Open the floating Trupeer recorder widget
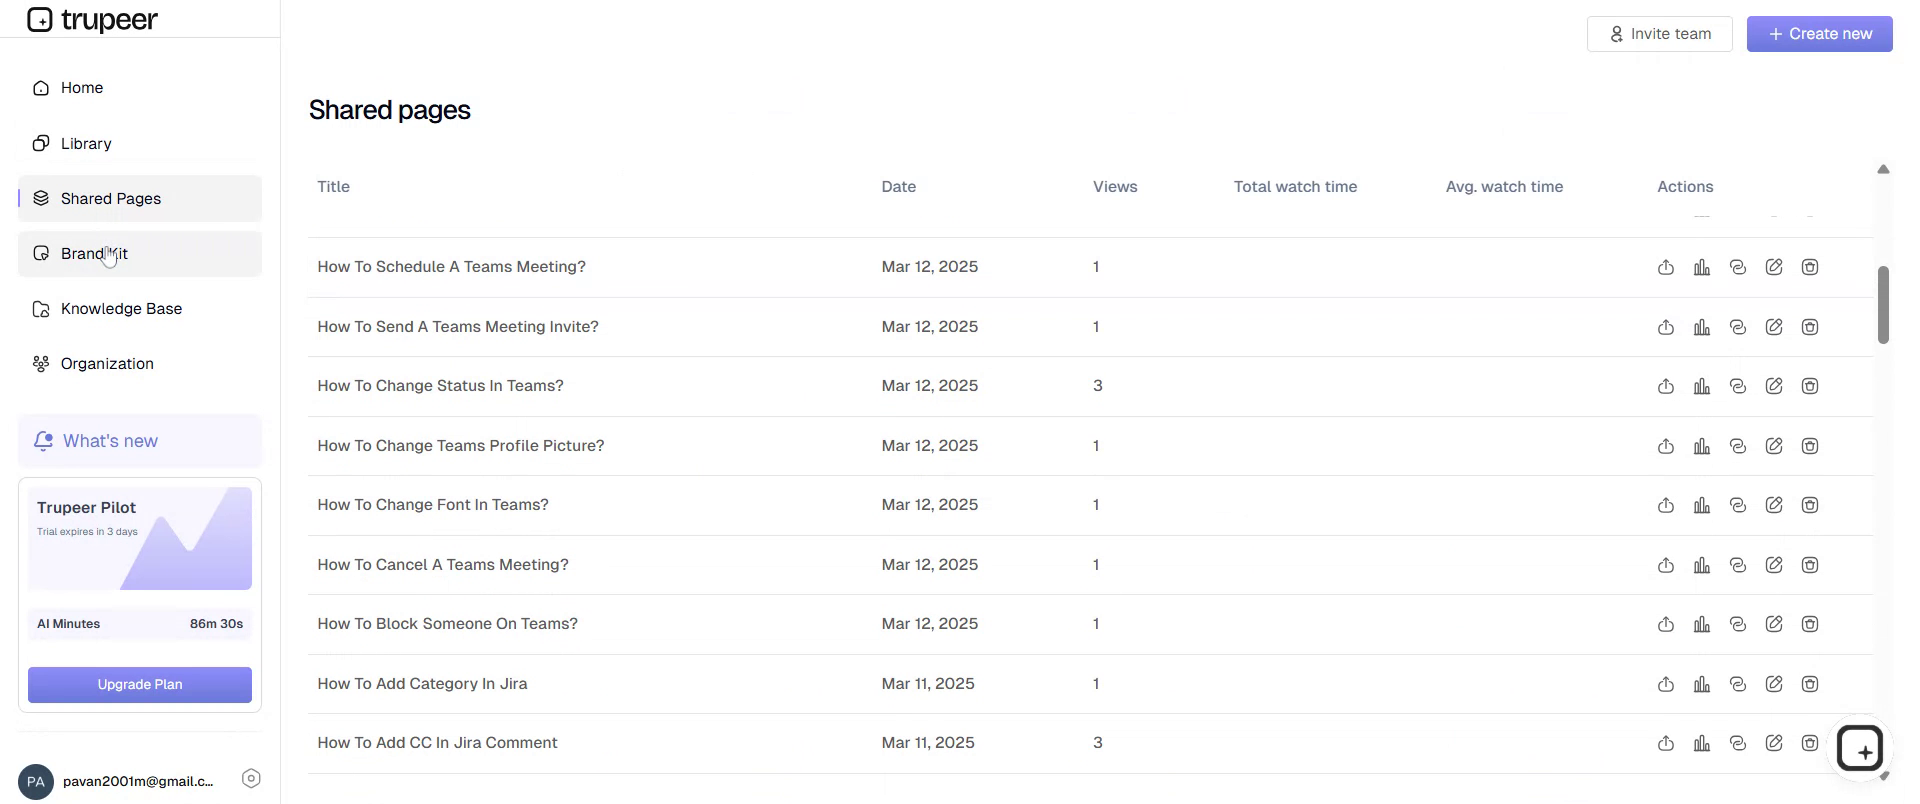This screenshot has width=1920, height=804. [x=1860, y=749]
